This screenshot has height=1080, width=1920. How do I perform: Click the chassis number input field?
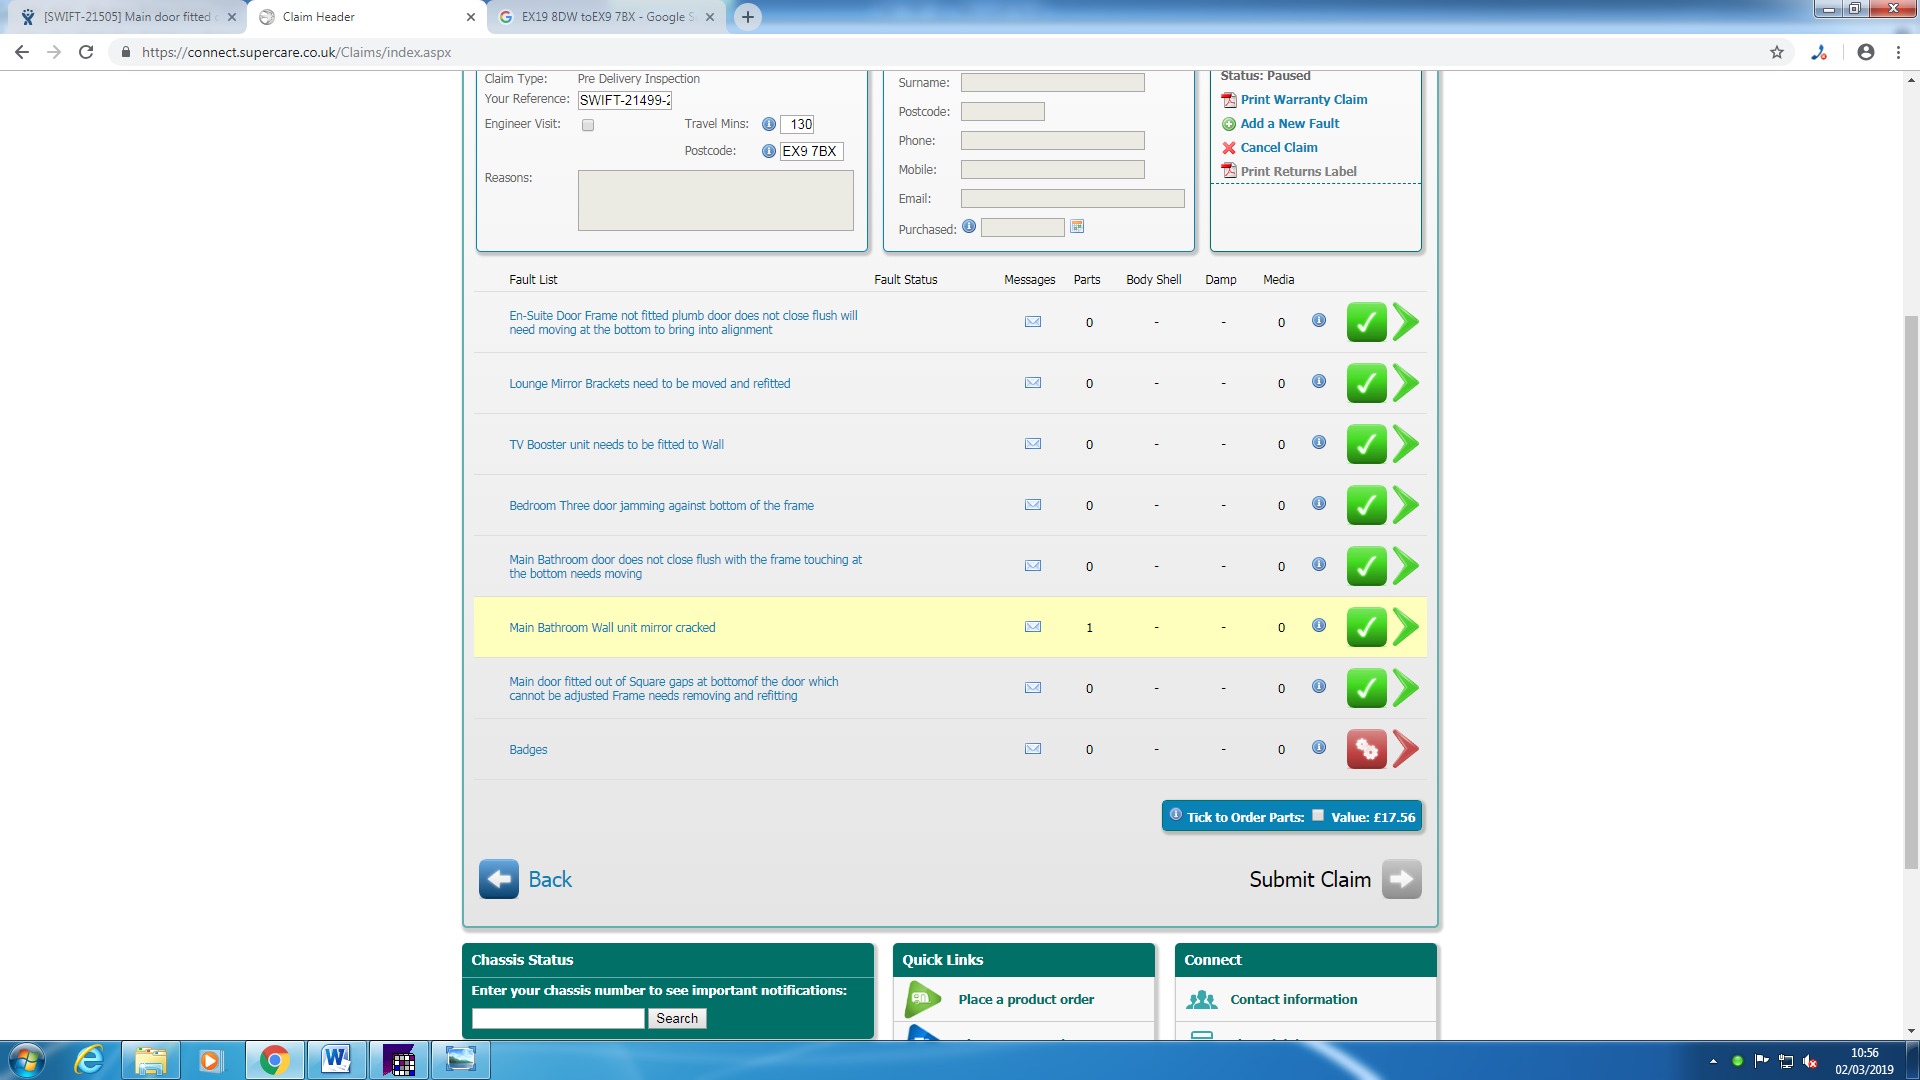(558, 1018)
